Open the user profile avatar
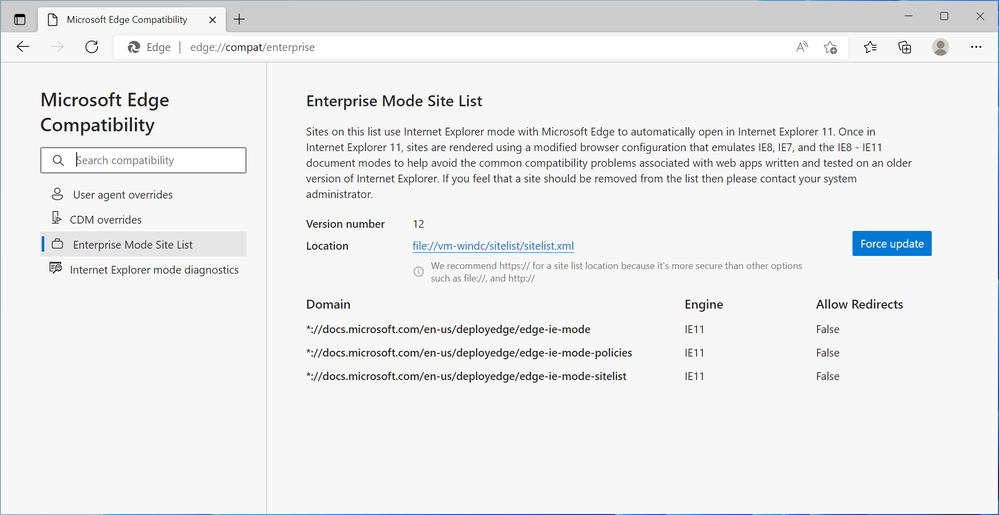999x515 pixels. tap(940, 47)
